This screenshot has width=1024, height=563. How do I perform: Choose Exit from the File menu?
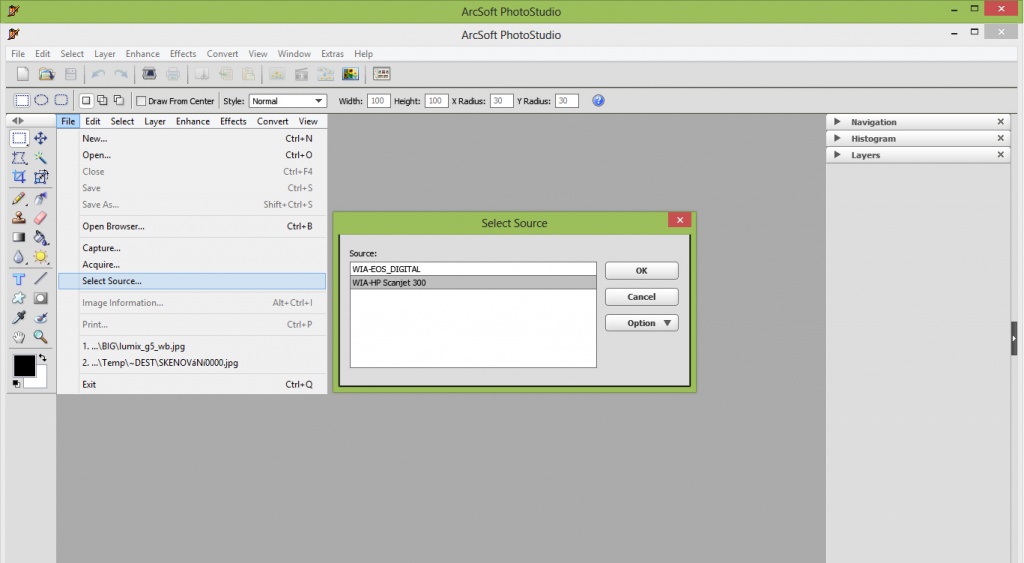[x=192, y=384]
